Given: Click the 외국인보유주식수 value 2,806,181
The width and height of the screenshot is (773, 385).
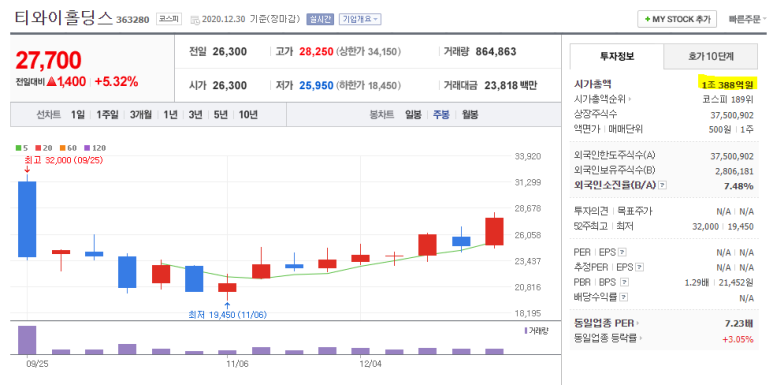Looking at the screenshot, I should (734, 171).
